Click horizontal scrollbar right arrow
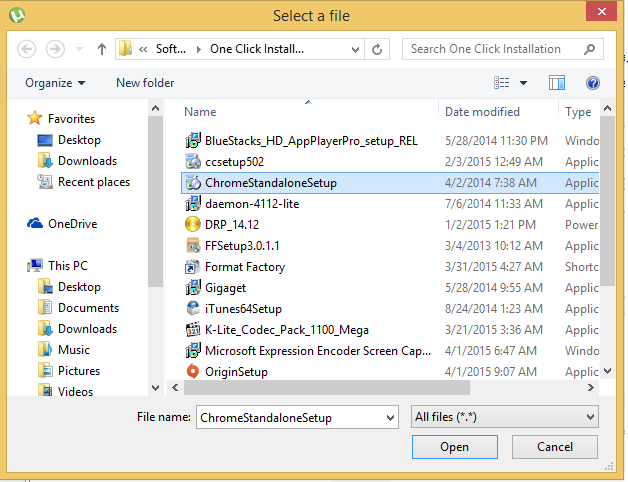Screen dimensions: 628x482 pyautogui.click(x=590, y=387)
